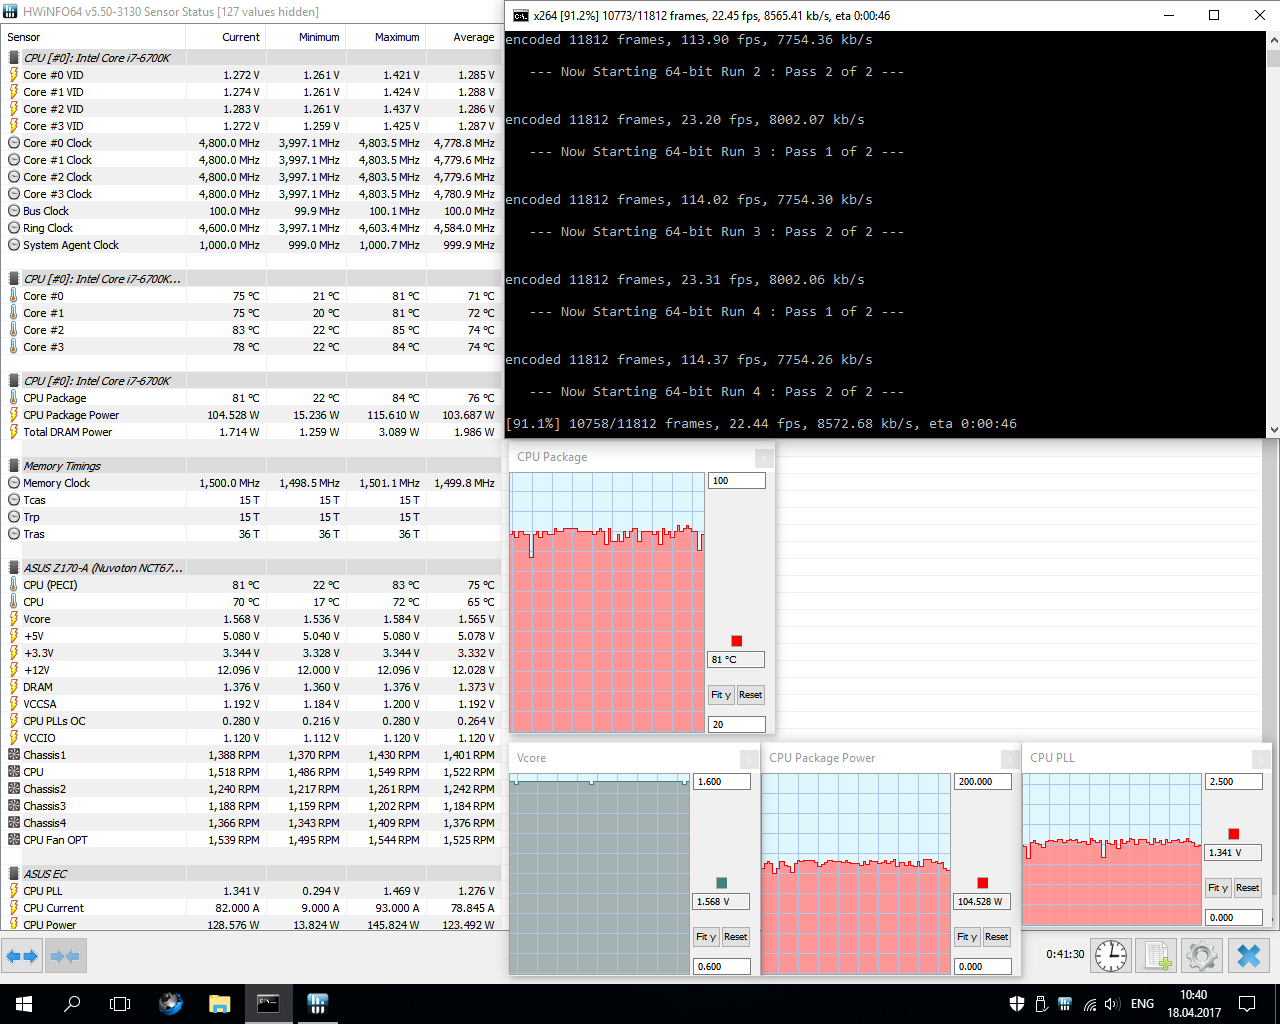Click Reset in the CPU PLL graph

pos(1247,888)
